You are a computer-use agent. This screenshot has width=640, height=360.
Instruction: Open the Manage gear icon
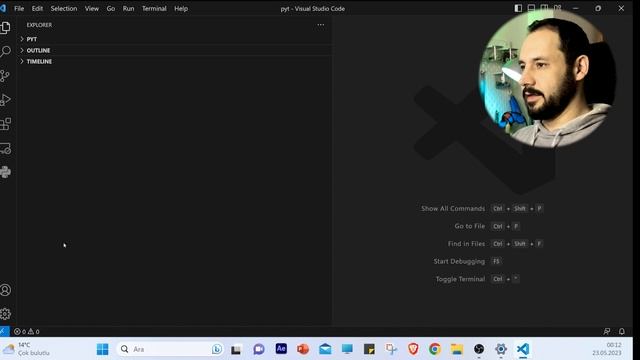[x=5, y=314]
